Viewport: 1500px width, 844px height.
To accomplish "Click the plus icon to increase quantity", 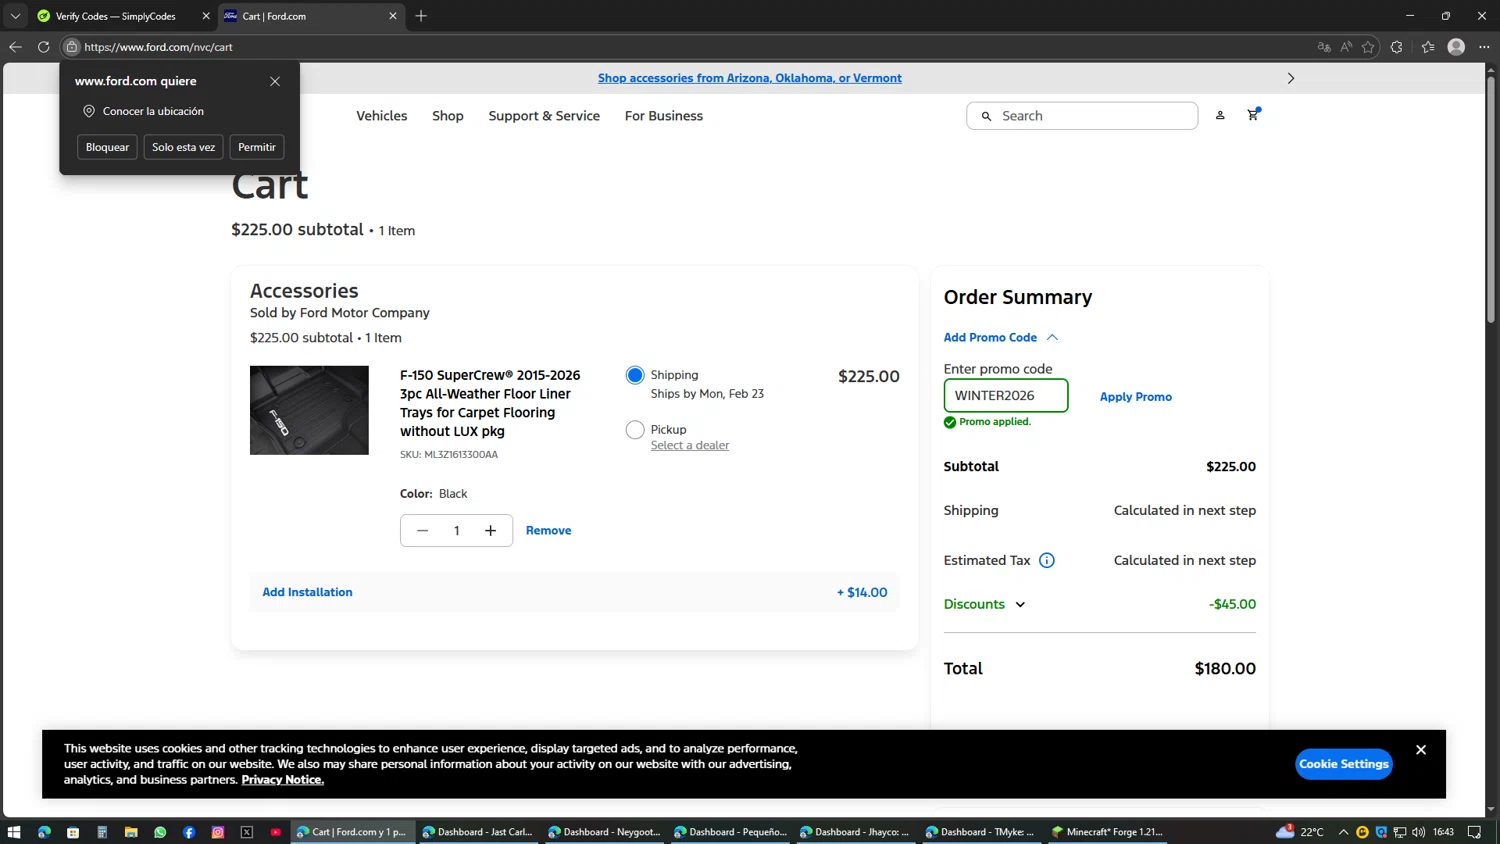I will pos(490,531).
